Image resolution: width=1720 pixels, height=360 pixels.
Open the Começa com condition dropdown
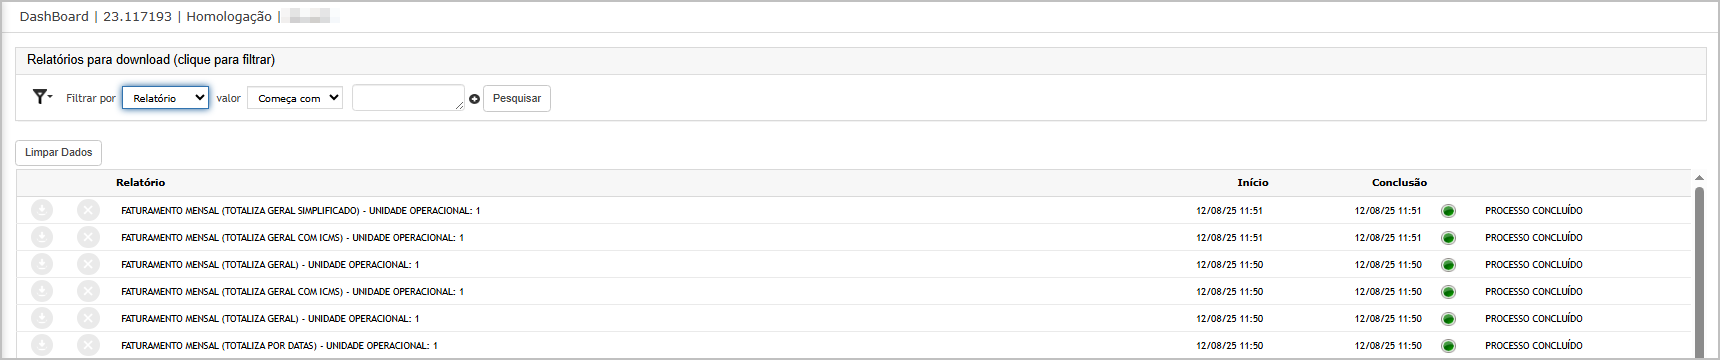[295, 98]
